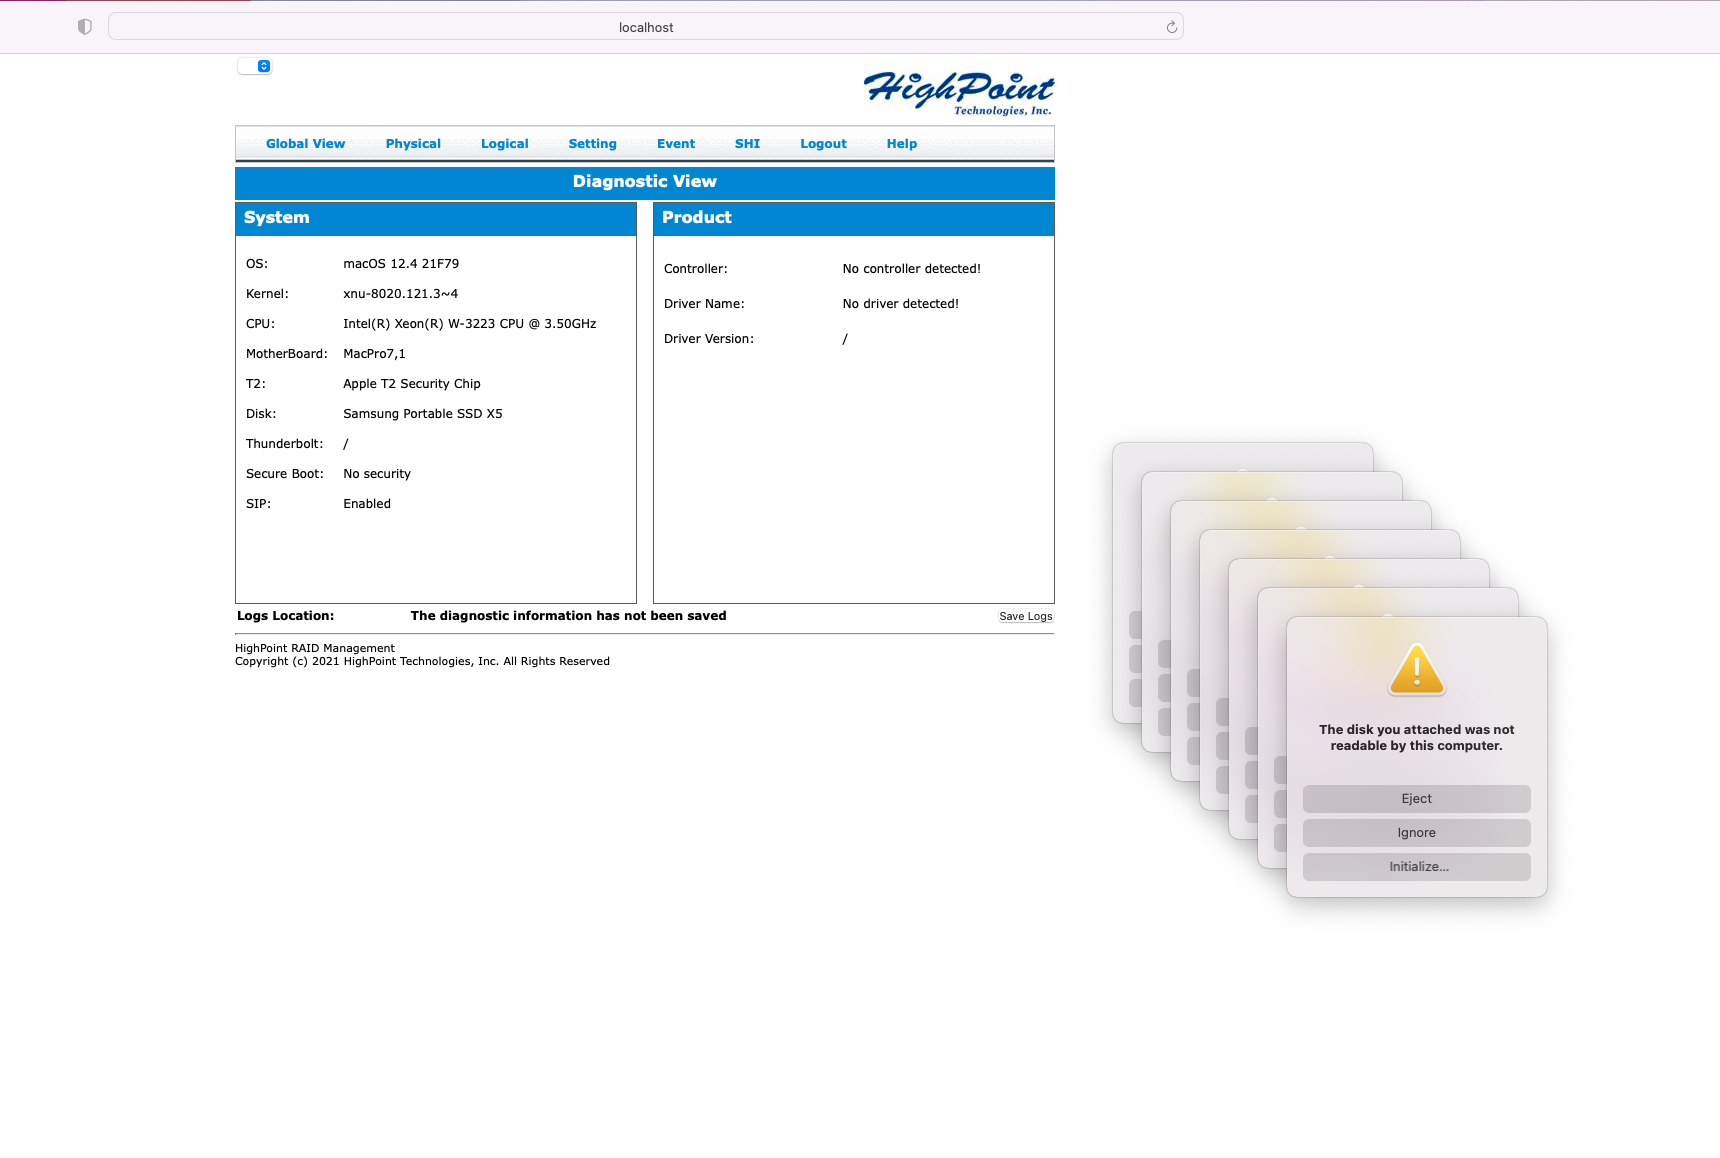Screen dimensions: 1720x1158
Task: Select the CPU value Intel Xeon W-3223
Action: (469, 324)
